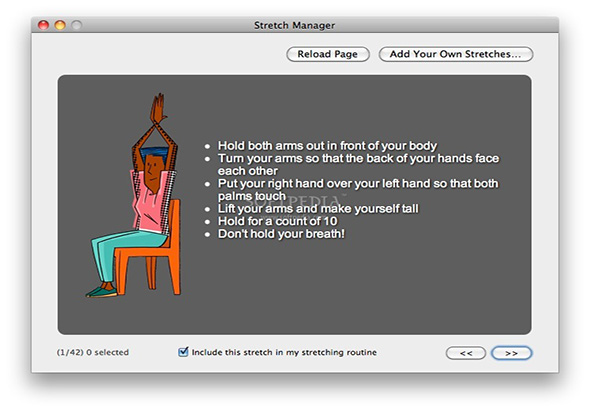Screen dimensions: 590x411
Task: Click 'Don't hold your breath!' line
Action: (x=281, y=234)
